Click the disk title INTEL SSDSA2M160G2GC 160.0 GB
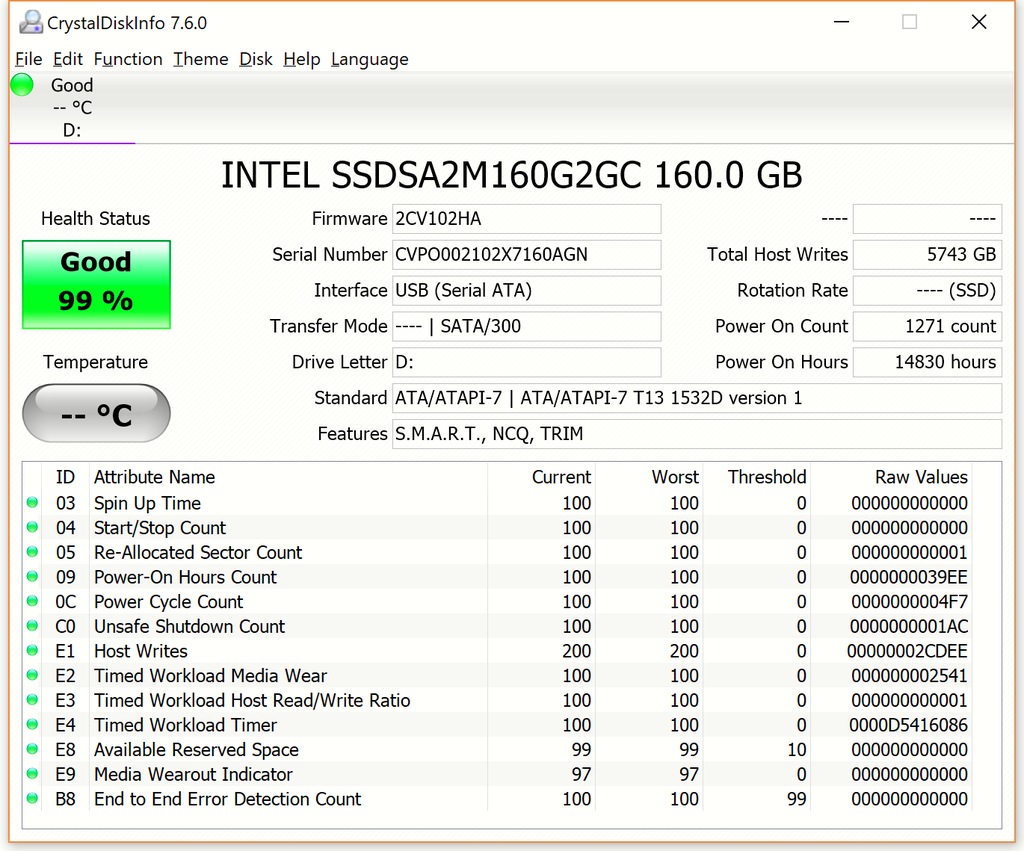The image size is (1024, 851). click(512, 175)
